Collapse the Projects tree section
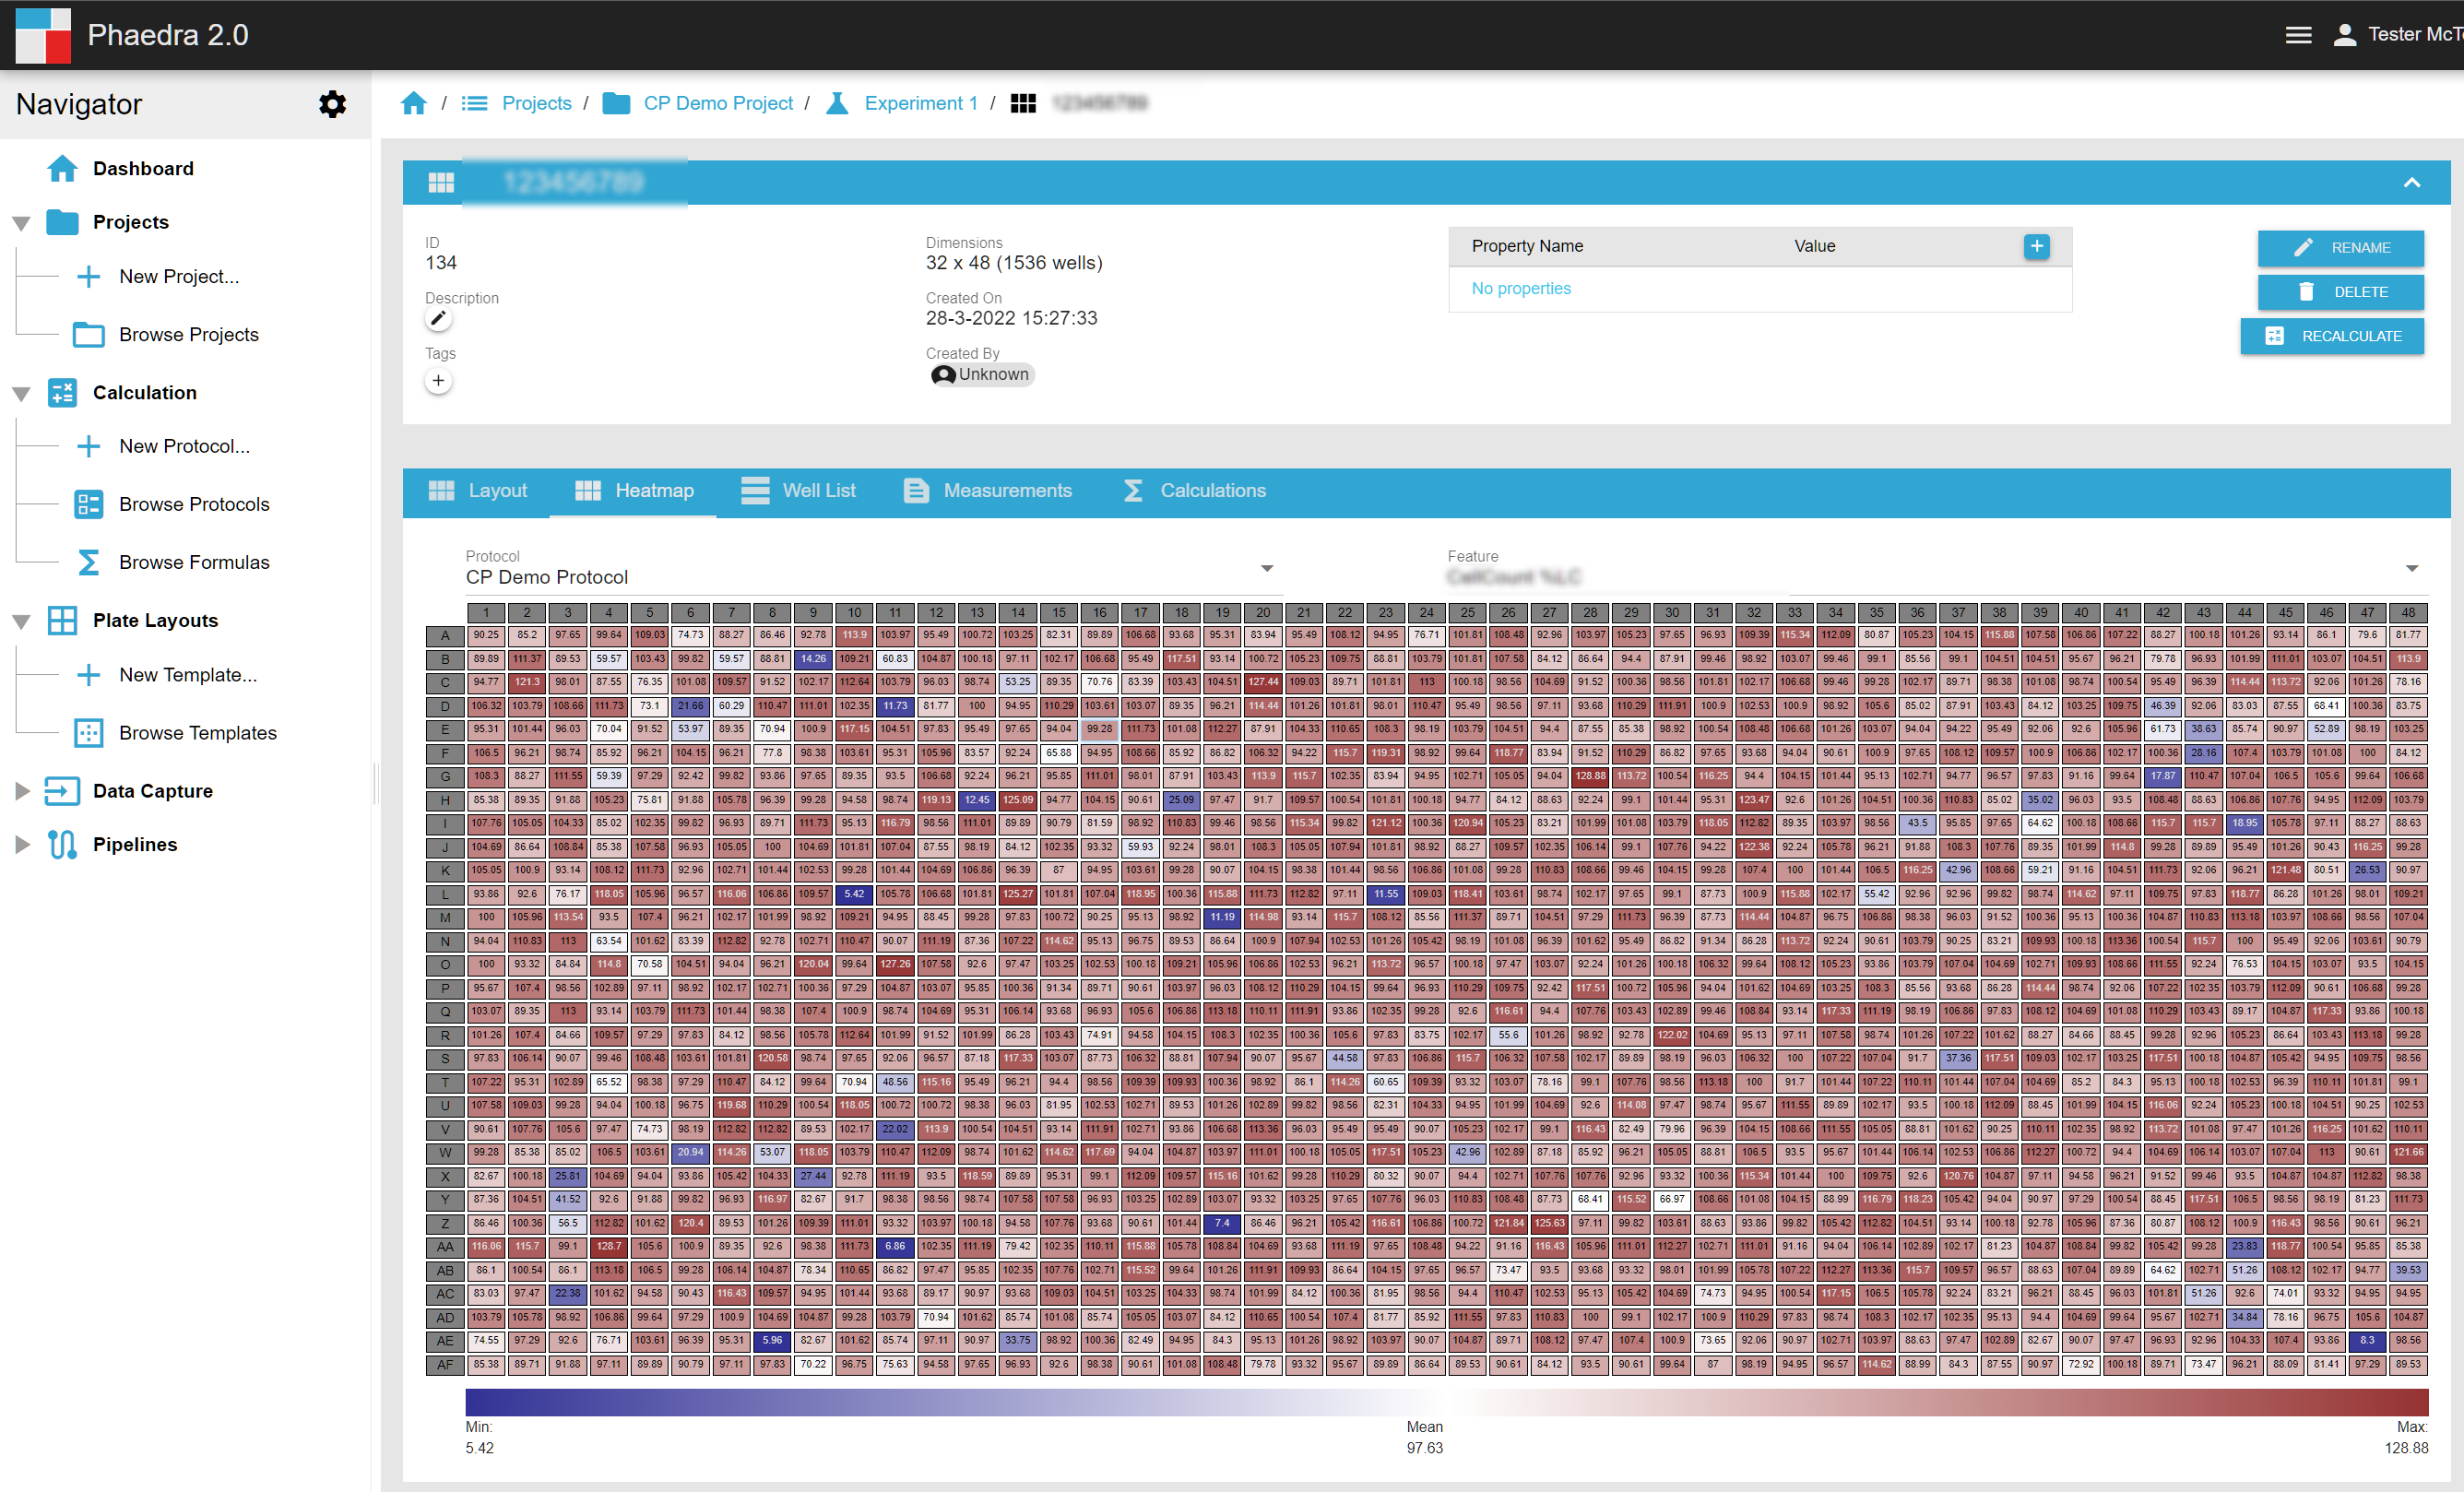This screenshot has height=1492, width=2464. click(21, 223)
